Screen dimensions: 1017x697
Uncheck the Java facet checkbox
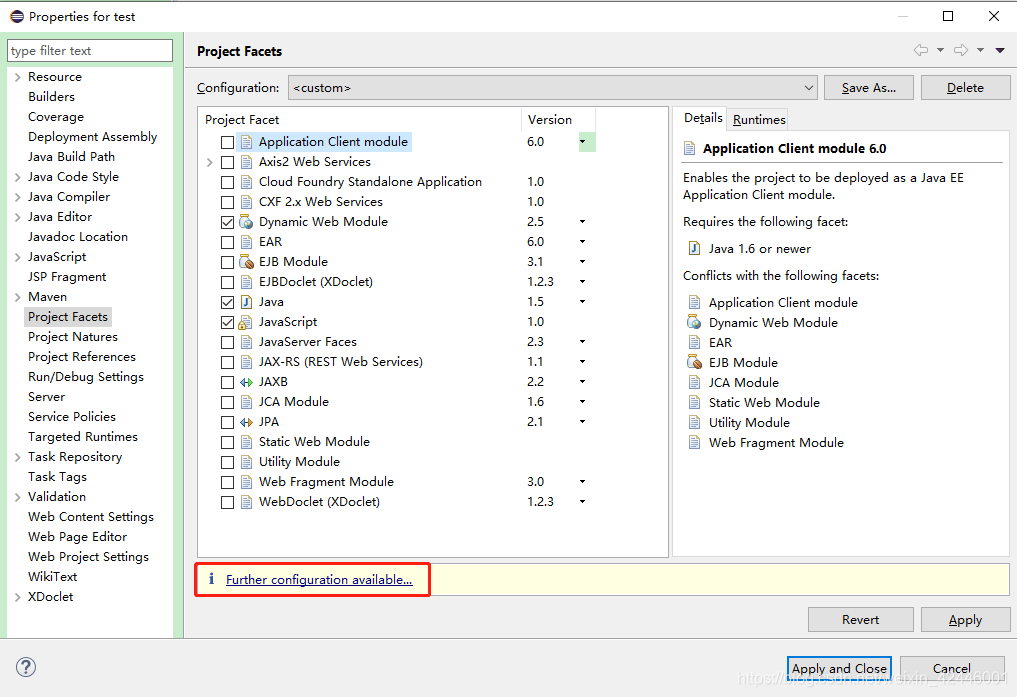[227, 302]
